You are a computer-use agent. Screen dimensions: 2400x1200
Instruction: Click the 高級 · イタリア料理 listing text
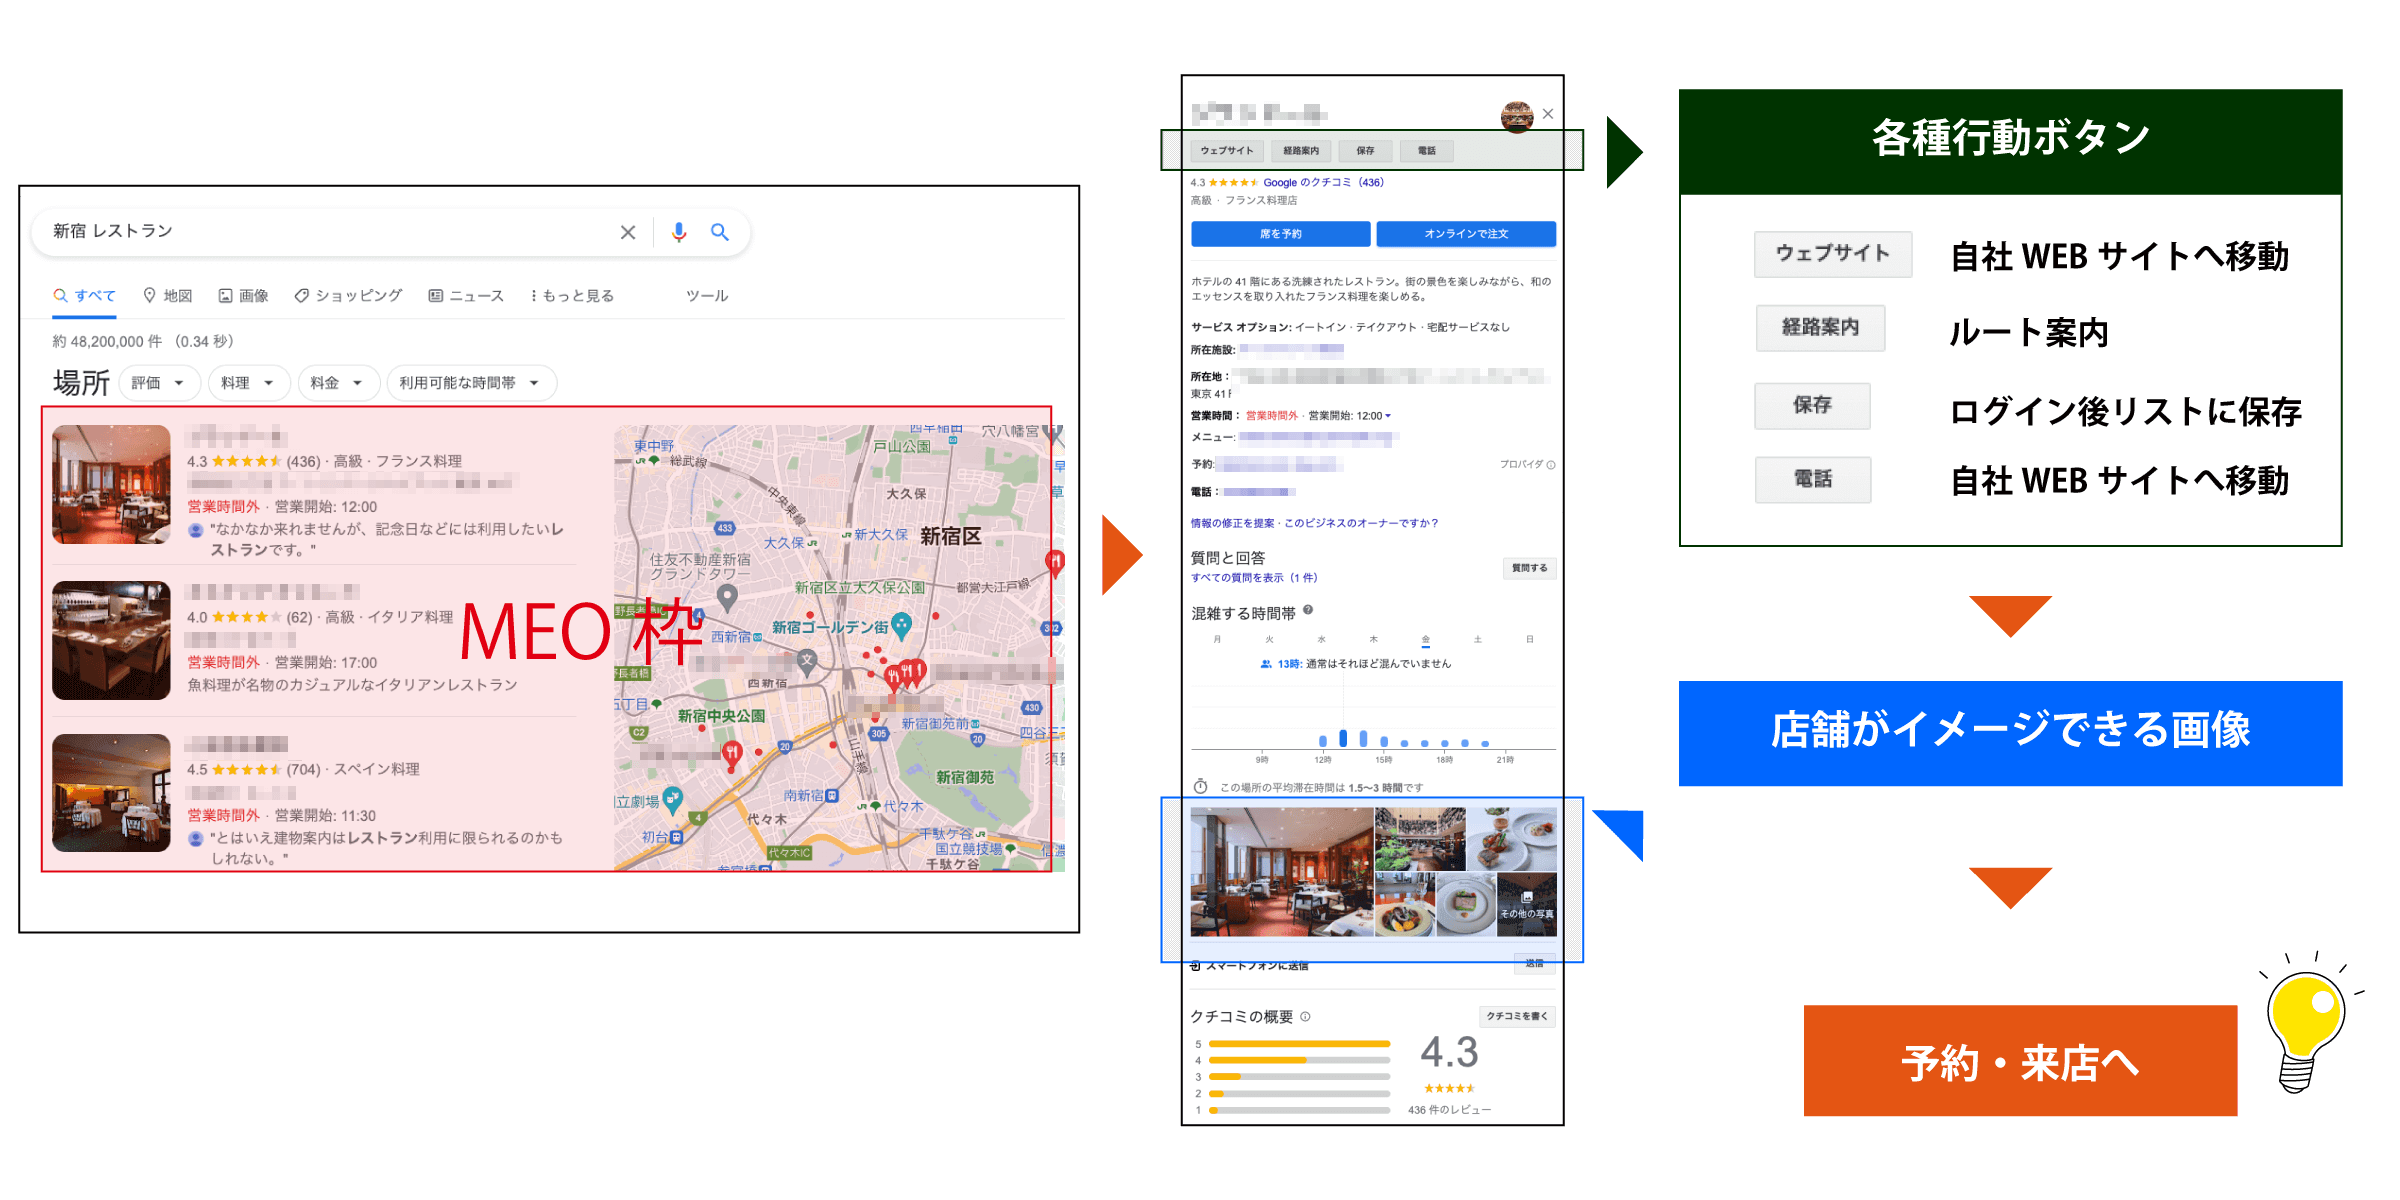[389, 617]
